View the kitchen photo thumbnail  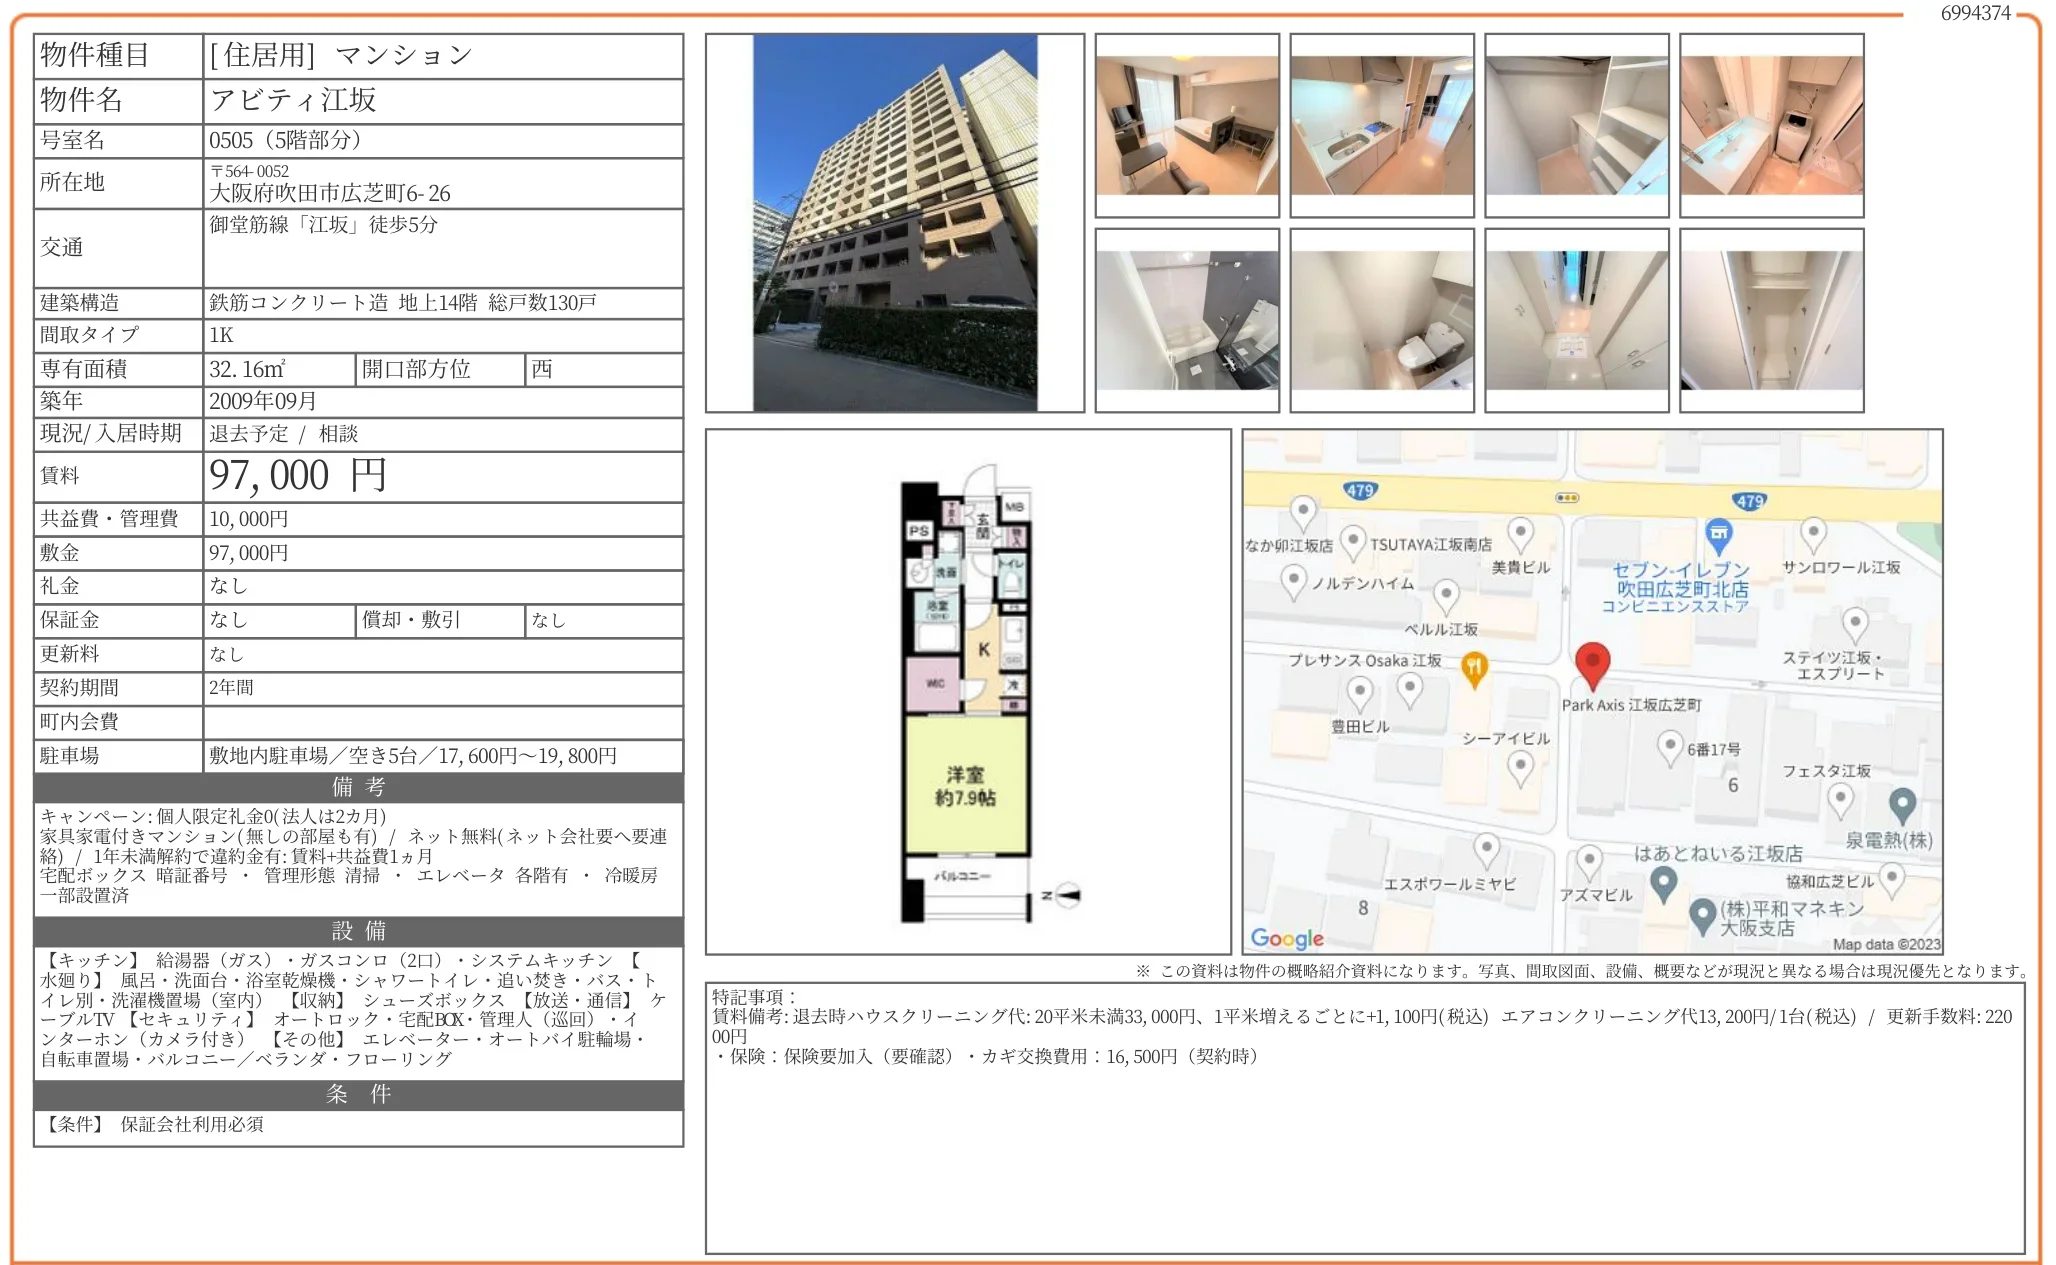pos(1382,125)
